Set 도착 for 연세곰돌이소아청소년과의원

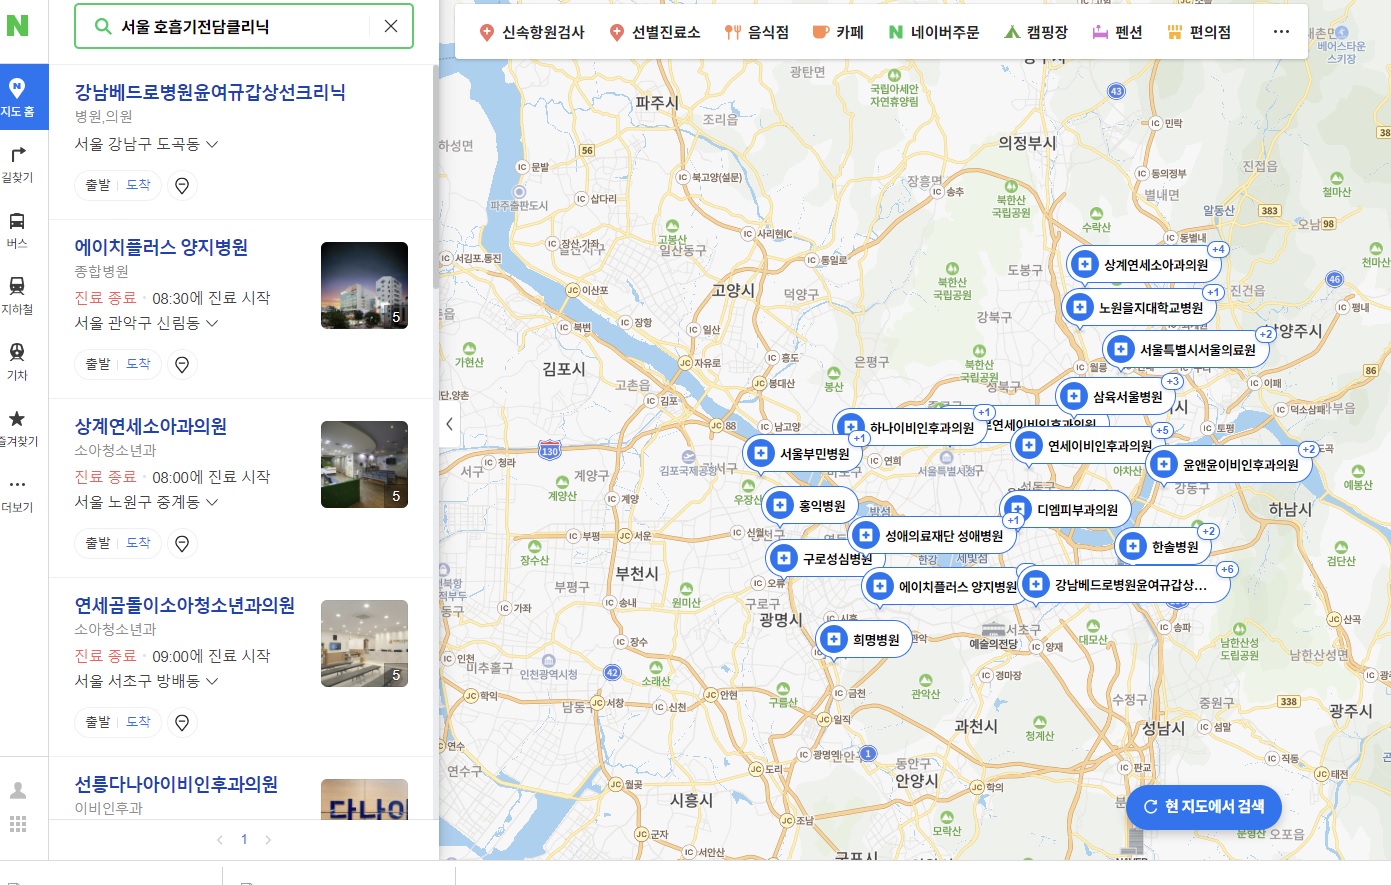click(x=138, y=722)
